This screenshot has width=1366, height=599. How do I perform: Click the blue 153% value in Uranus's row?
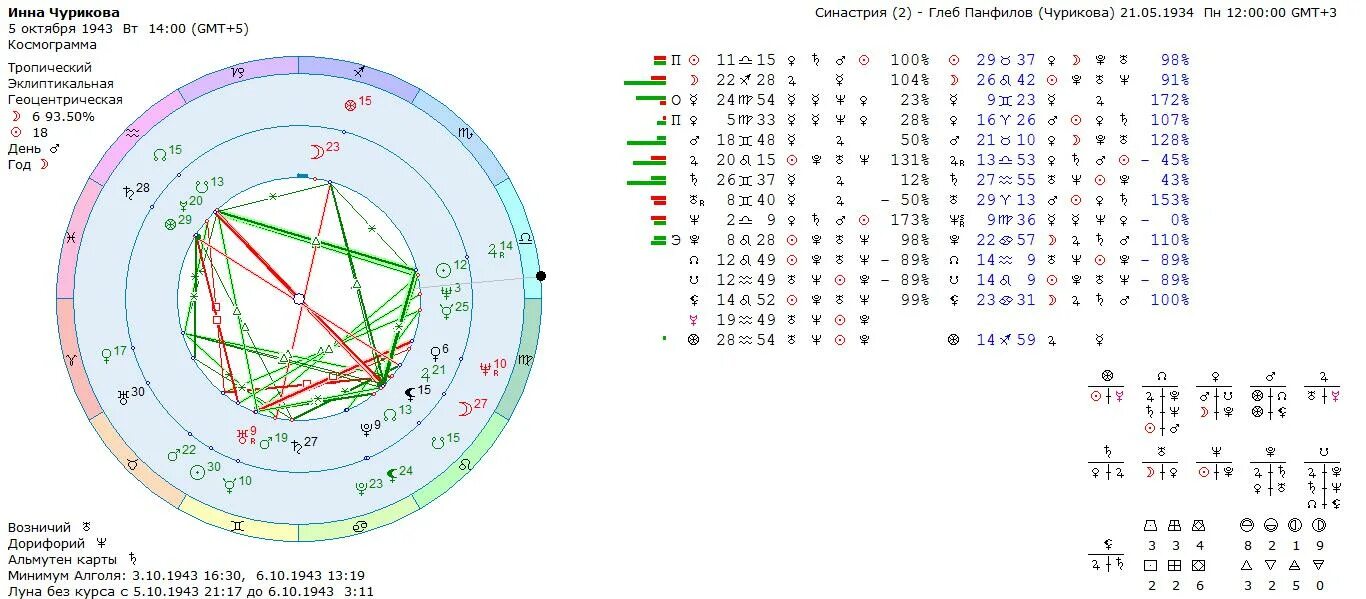click(x=1169, y=200)
